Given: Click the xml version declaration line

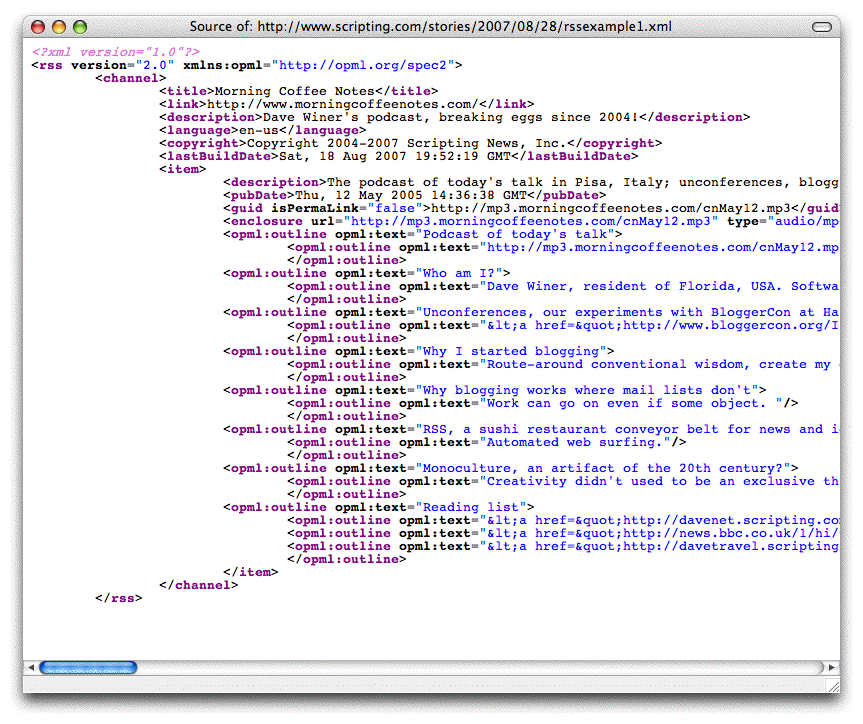Looking at the screenshot, I should click(115, 52).
